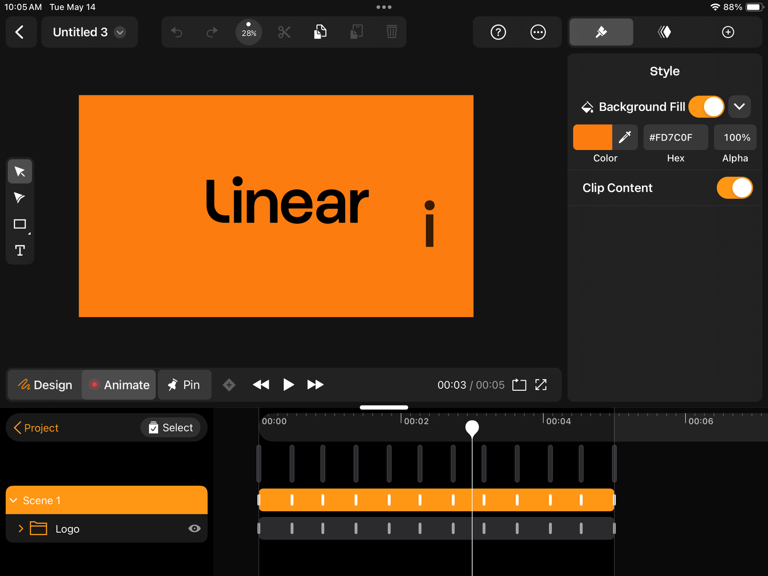
Task: Select the stray 'i' letter on canvas
Action: [x=430, y=223]
